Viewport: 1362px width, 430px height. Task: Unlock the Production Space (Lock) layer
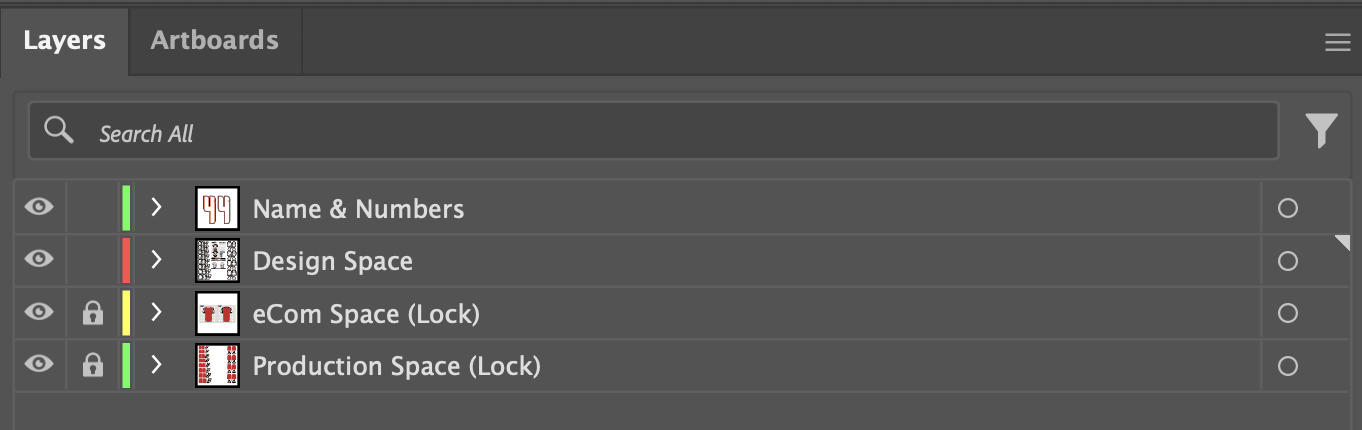92,366
